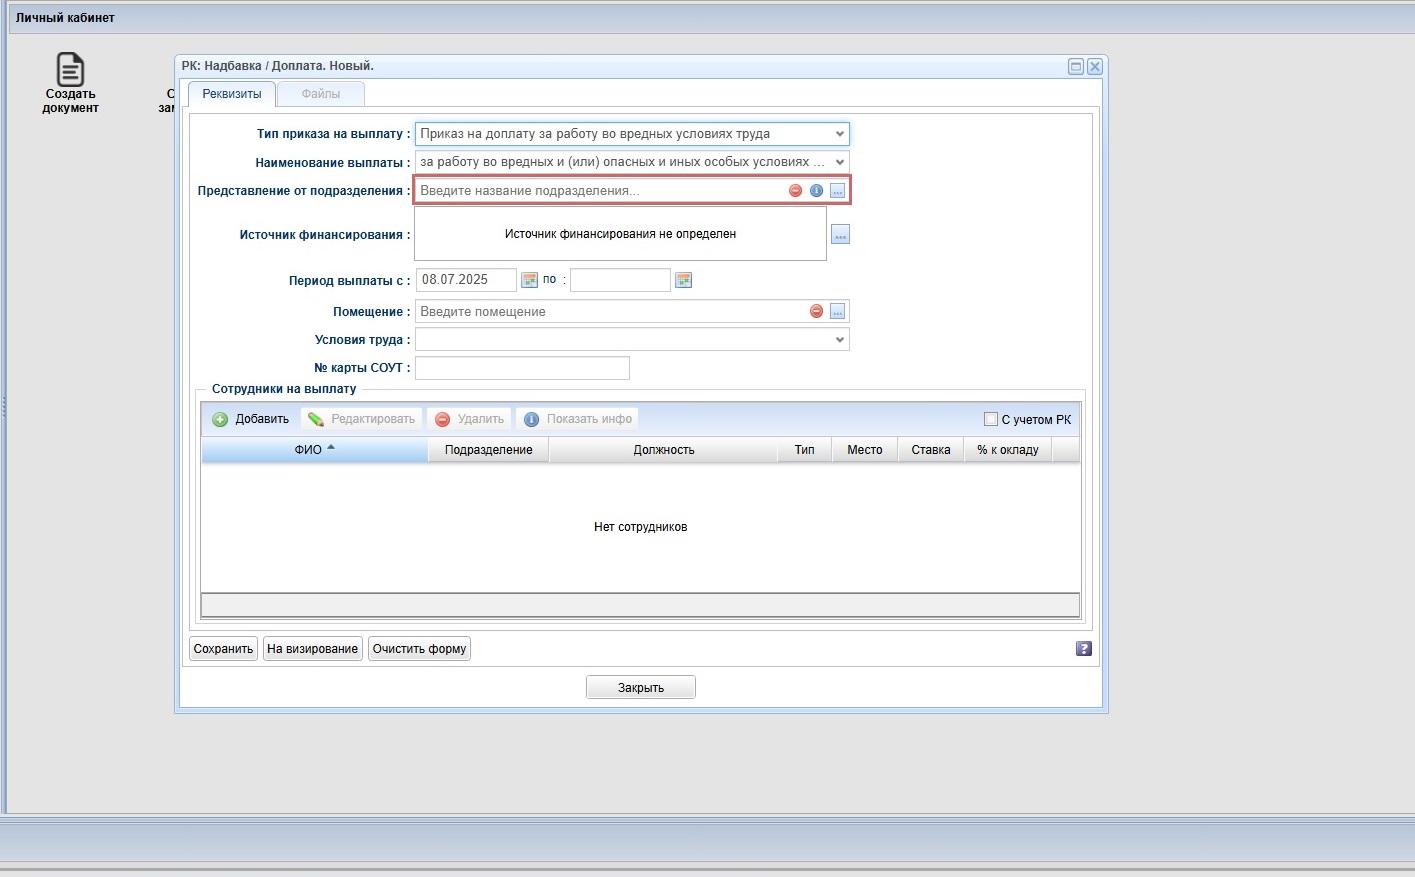
Task: Focus the Введите название подразделения input
Action: pyautogui.click(x=600, y=191)
